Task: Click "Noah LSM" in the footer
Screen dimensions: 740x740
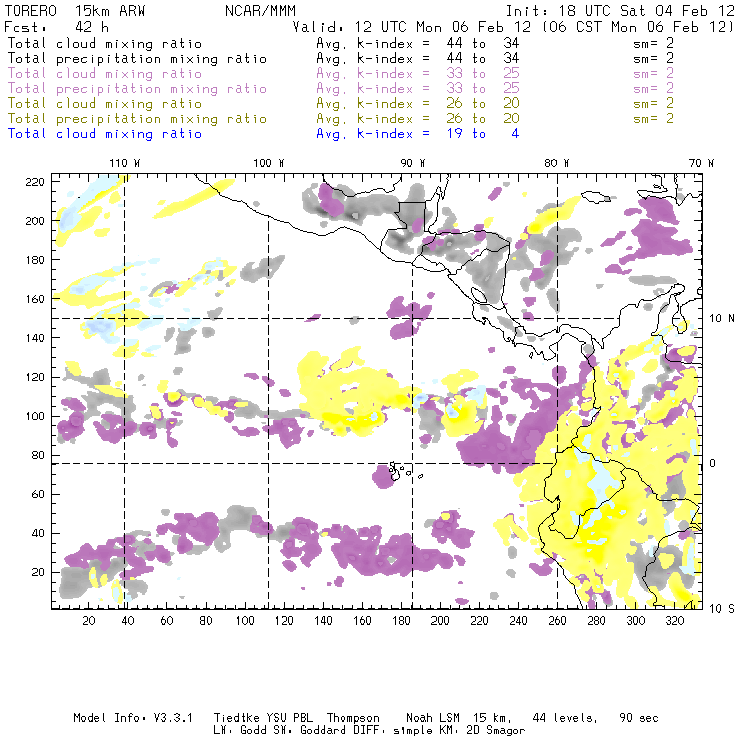Action: coord(432,718)
